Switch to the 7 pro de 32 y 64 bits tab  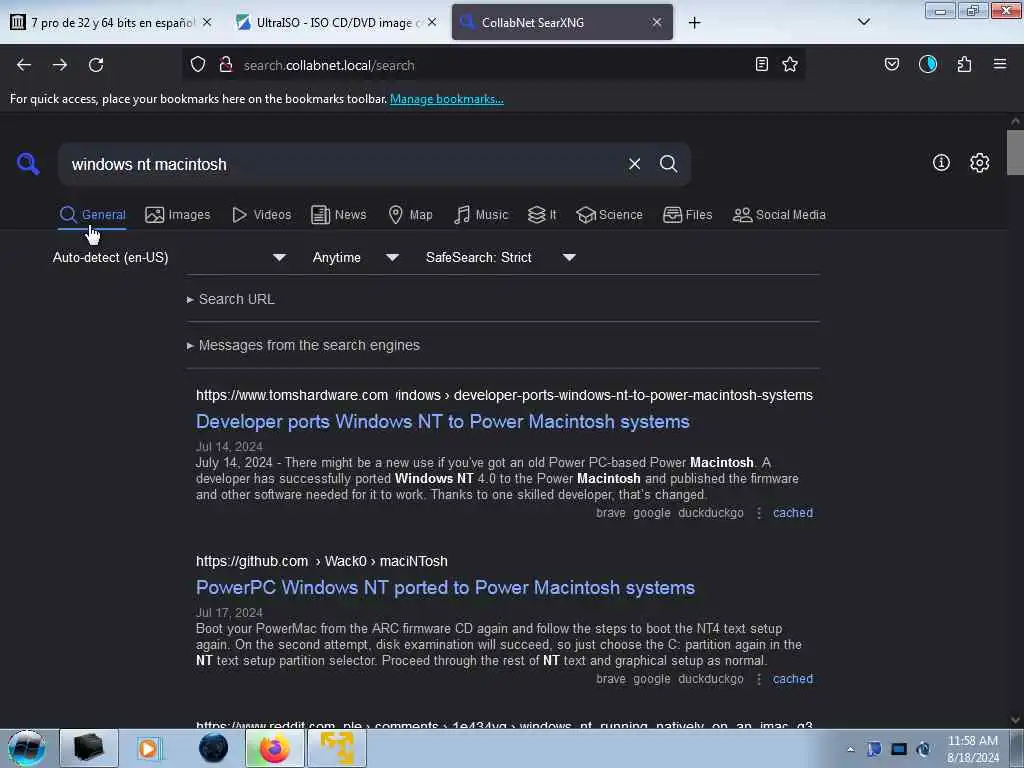(x=111, y=22)
